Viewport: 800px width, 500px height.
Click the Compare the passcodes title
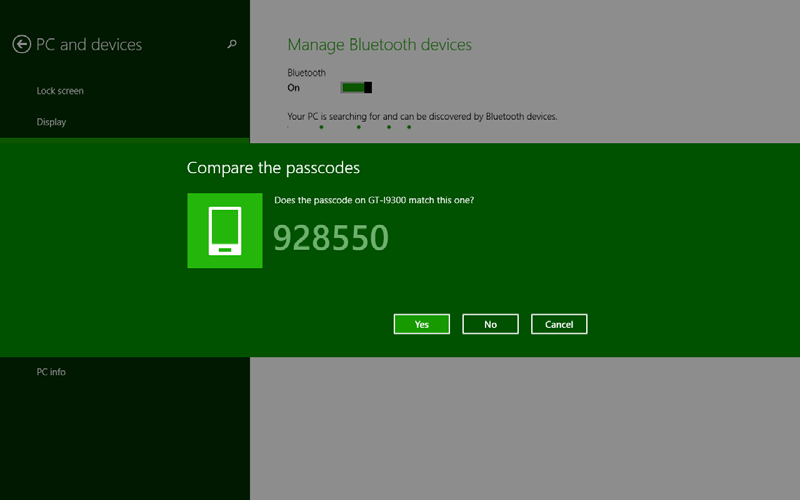[x=273, y=168]
